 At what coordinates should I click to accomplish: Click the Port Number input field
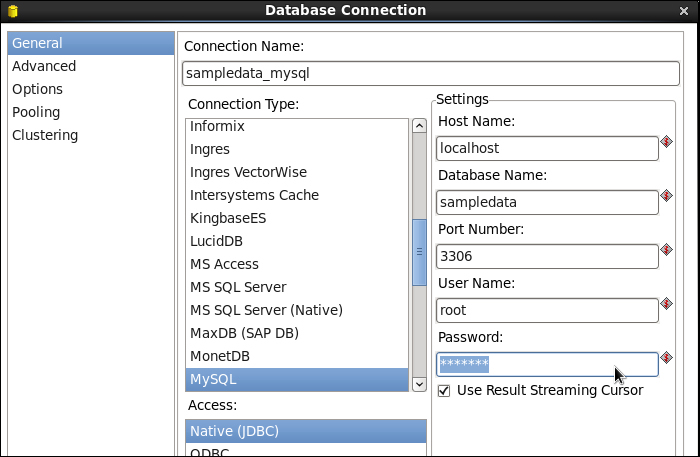coord(547,256)
